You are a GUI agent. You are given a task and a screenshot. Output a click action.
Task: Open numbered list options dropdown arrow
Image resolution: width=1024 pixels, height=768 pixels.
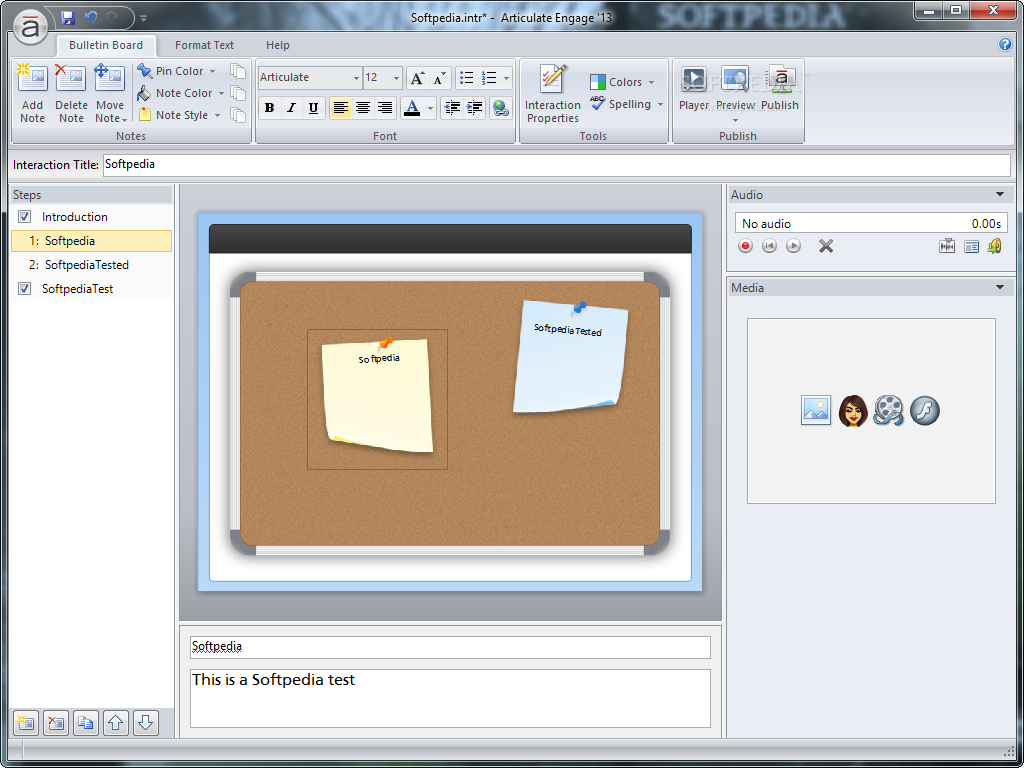tap(506, 78)
